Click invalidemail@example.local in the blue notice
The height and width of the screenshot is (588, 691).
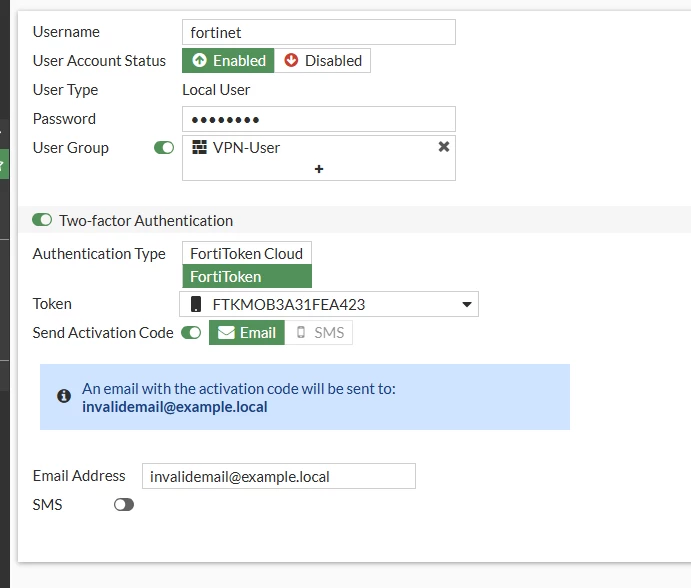click(x=175, y=406)
